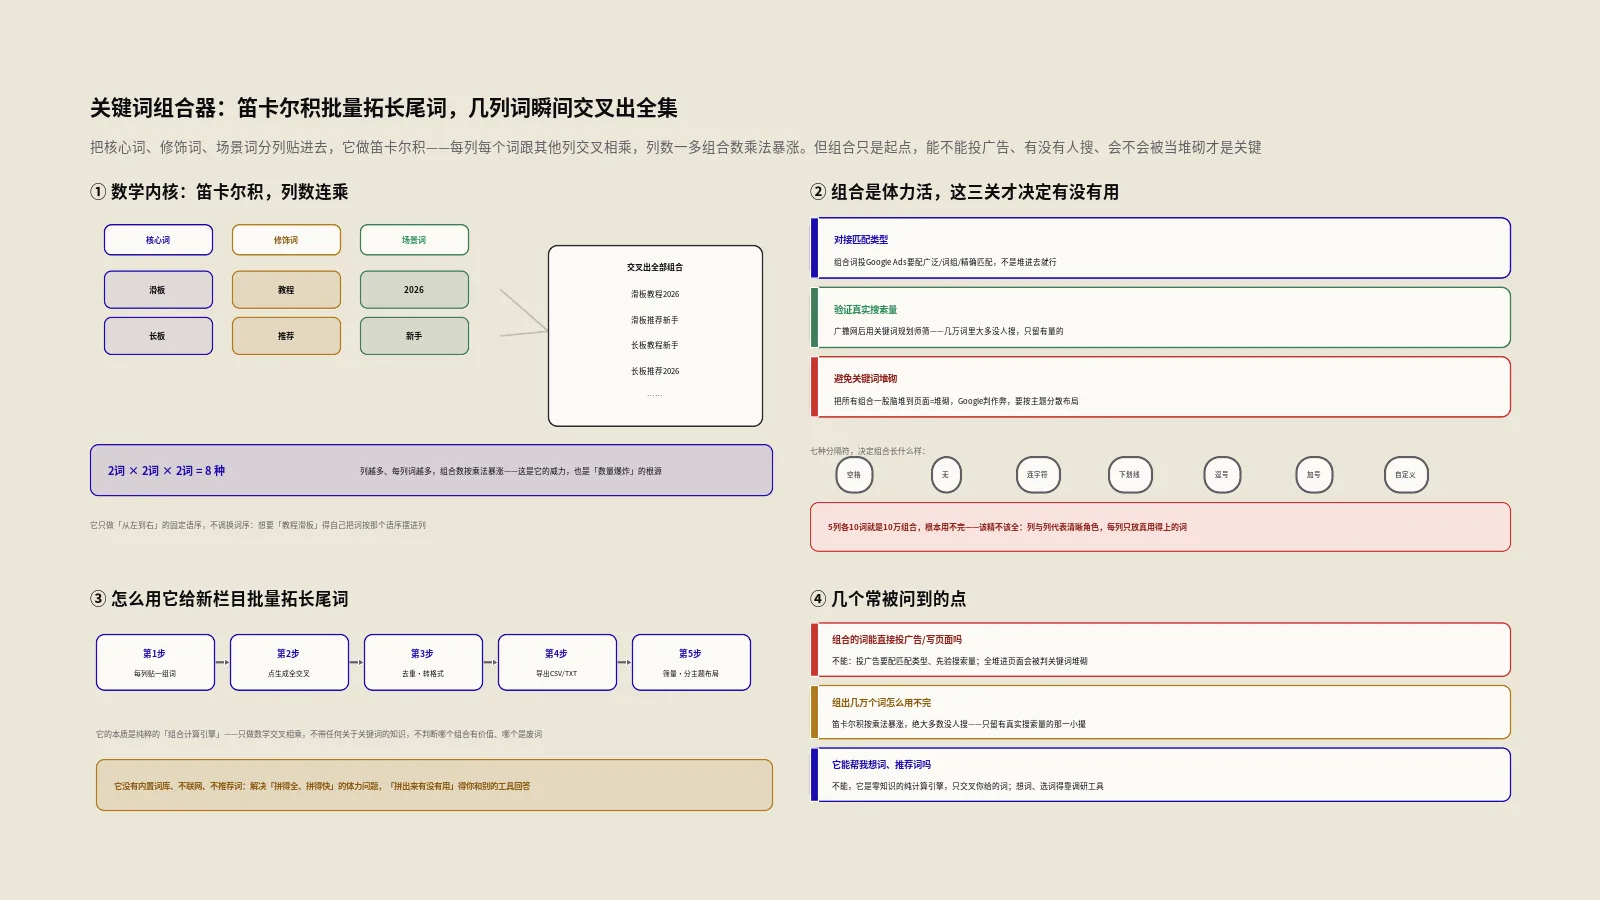Screen dimensions: 1600x900
Task: Open the 验证真实搜索量 card
Action: 1160,317
